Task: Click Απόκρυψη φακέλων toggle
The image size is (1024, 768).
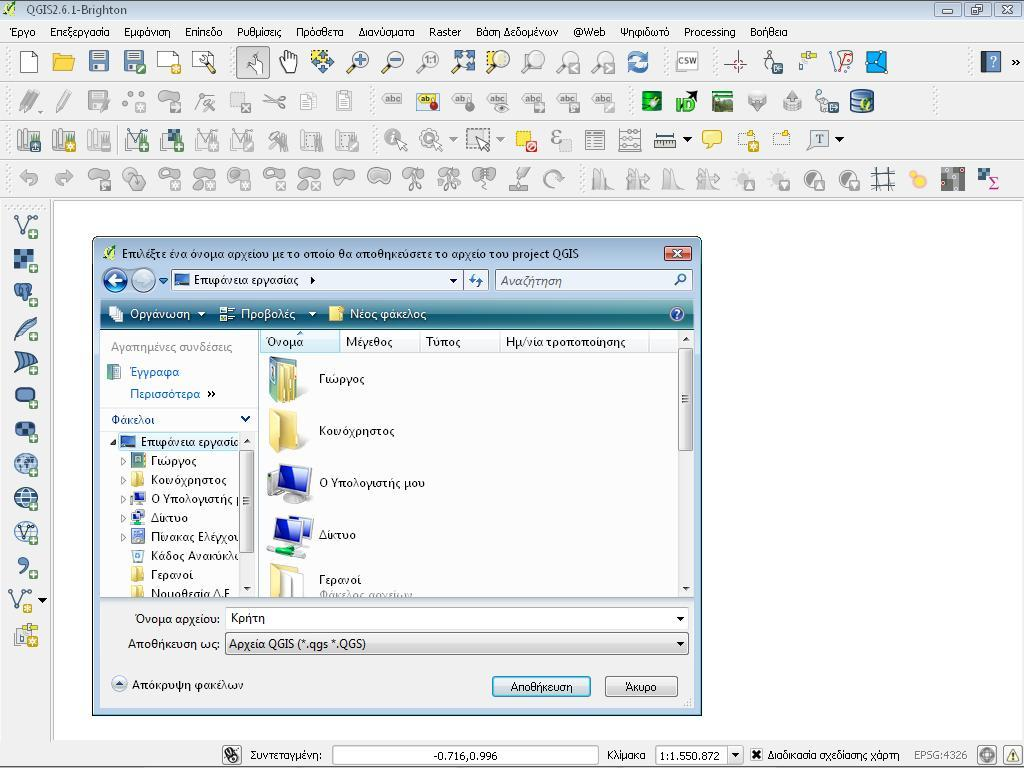Action: 178,684
